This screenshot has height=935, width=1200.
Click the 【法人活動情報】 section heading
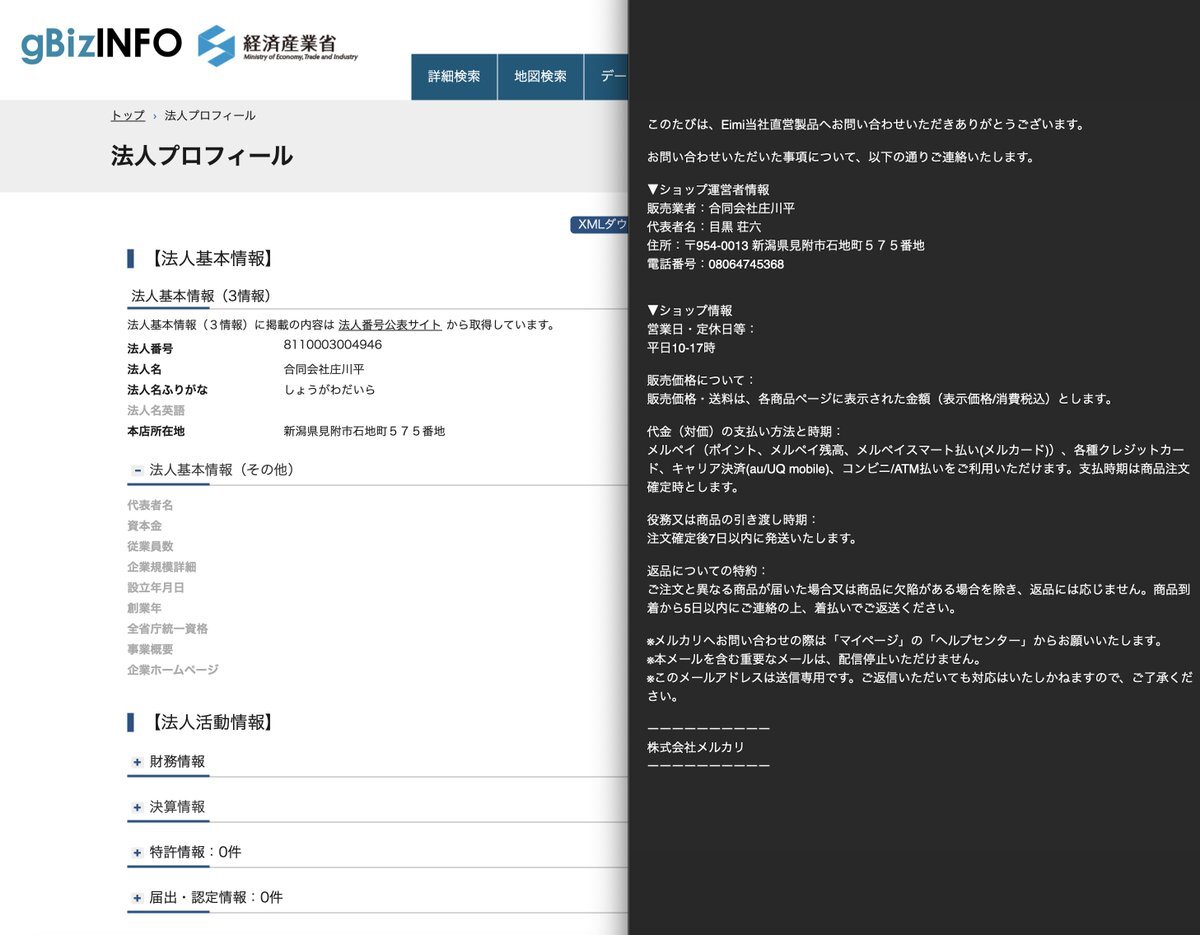coord(210,722)
